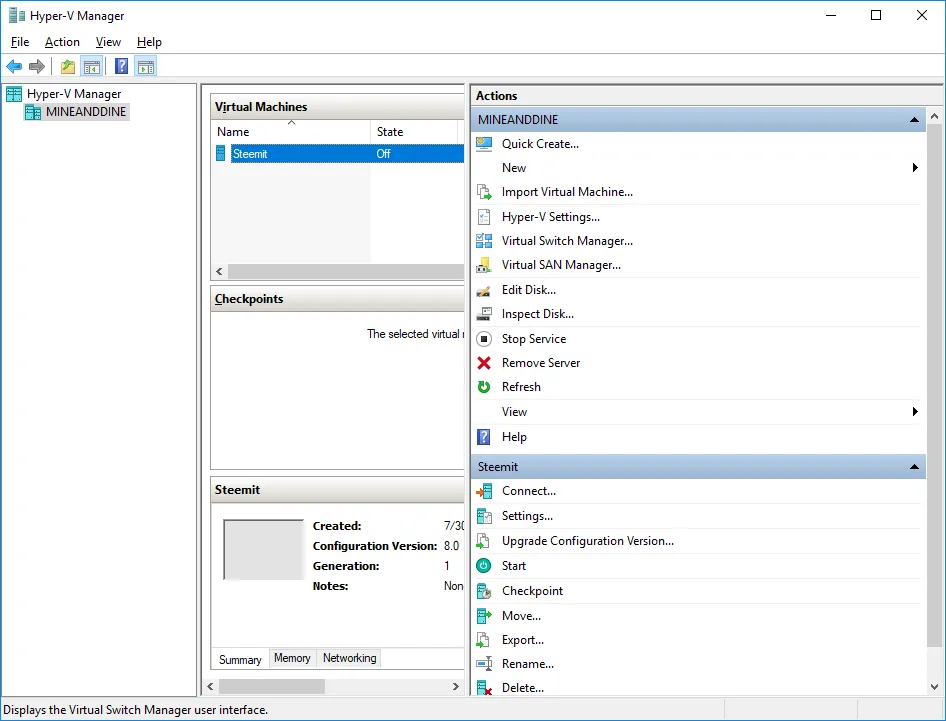The image size is (946, 721).
Task: Click the Checkpoint icon
Action: (x=484, y=591)
